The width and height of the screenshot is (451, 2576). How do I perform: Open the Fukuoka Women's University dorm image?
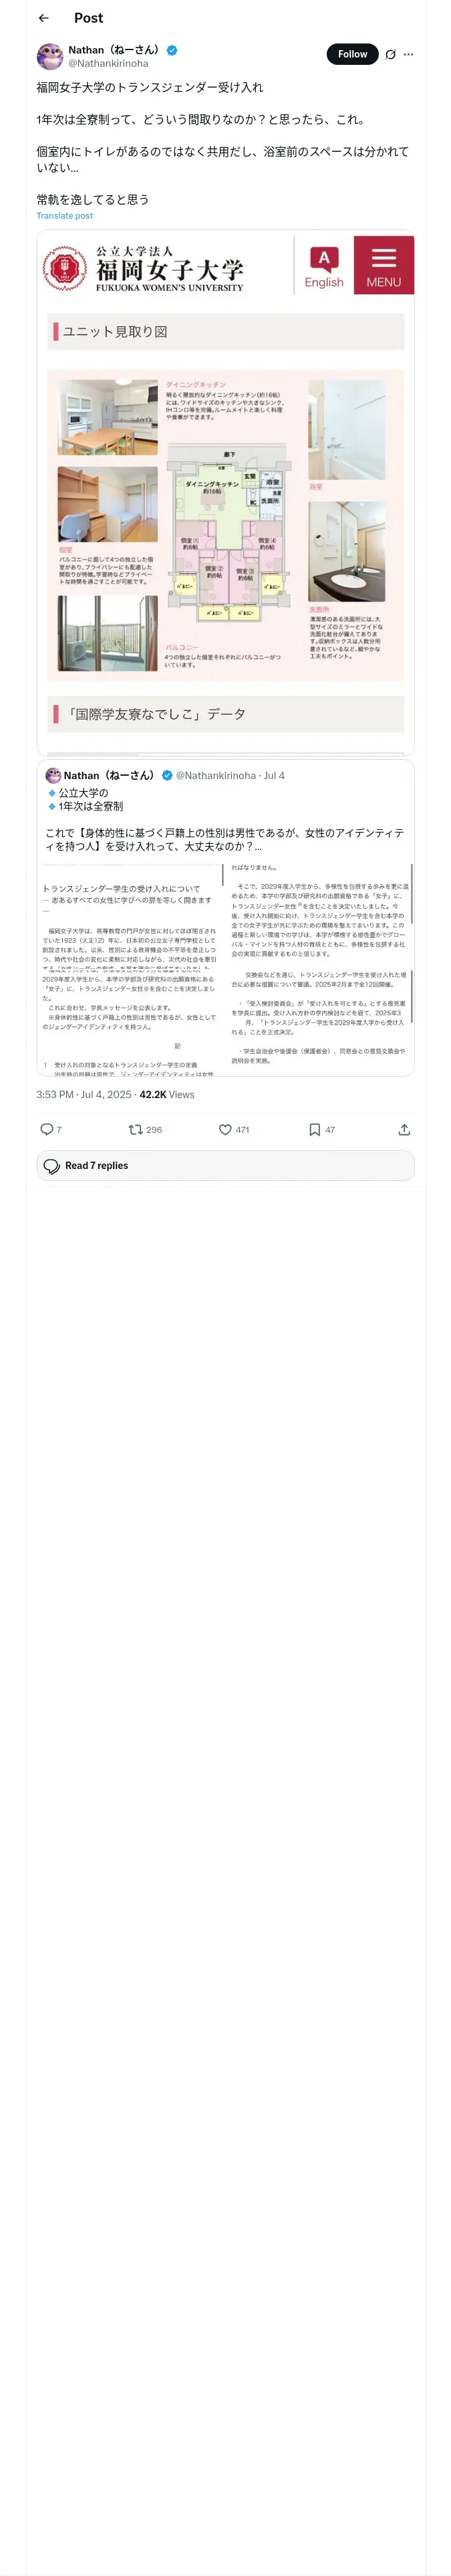tap(226, 492)
